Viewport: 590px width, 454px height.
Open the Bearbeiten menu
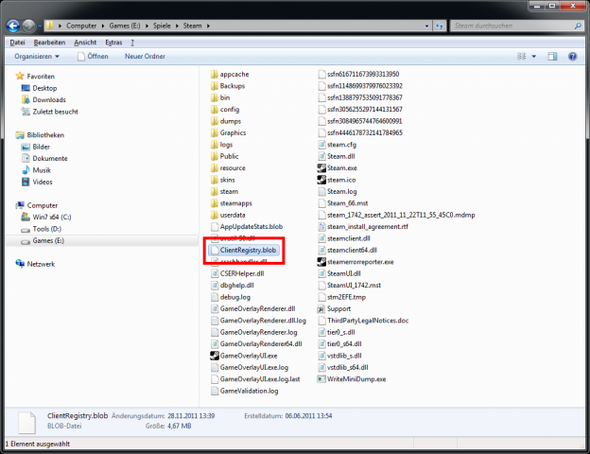[49, 43]
